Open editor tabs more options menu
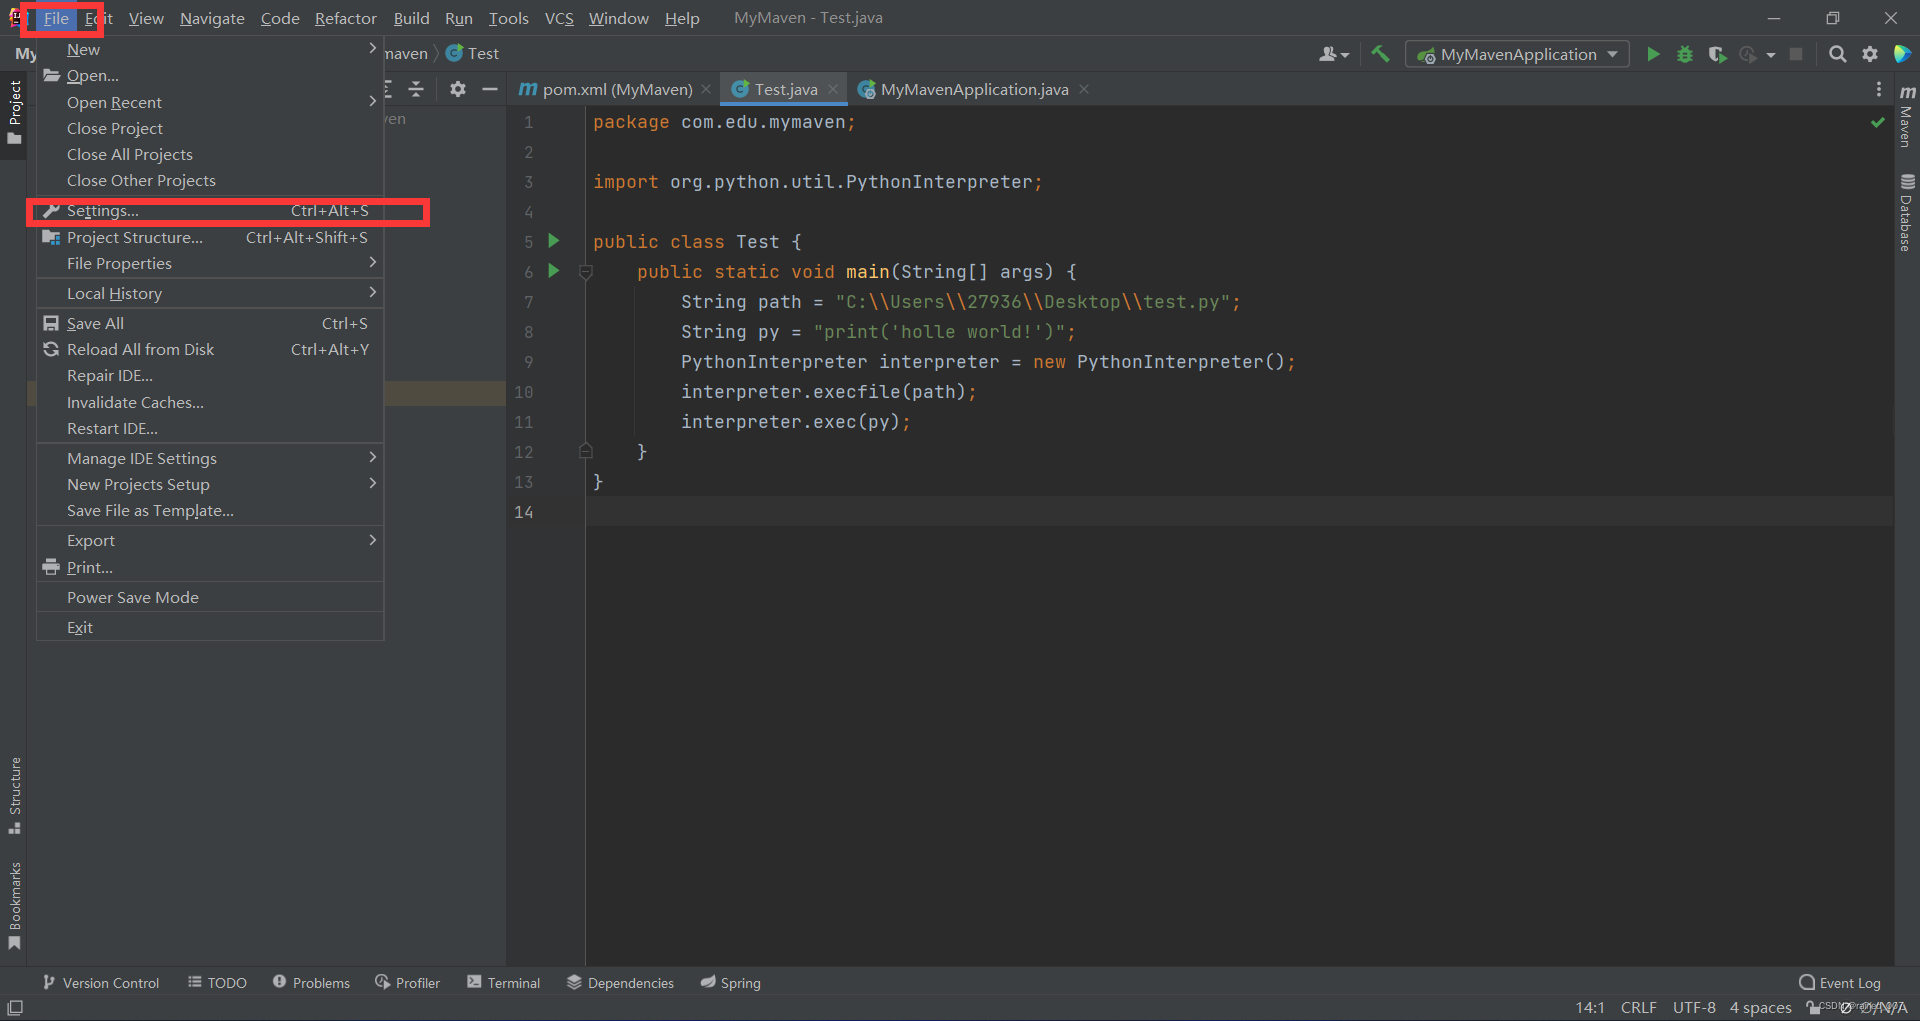 tap(1878, 89)
